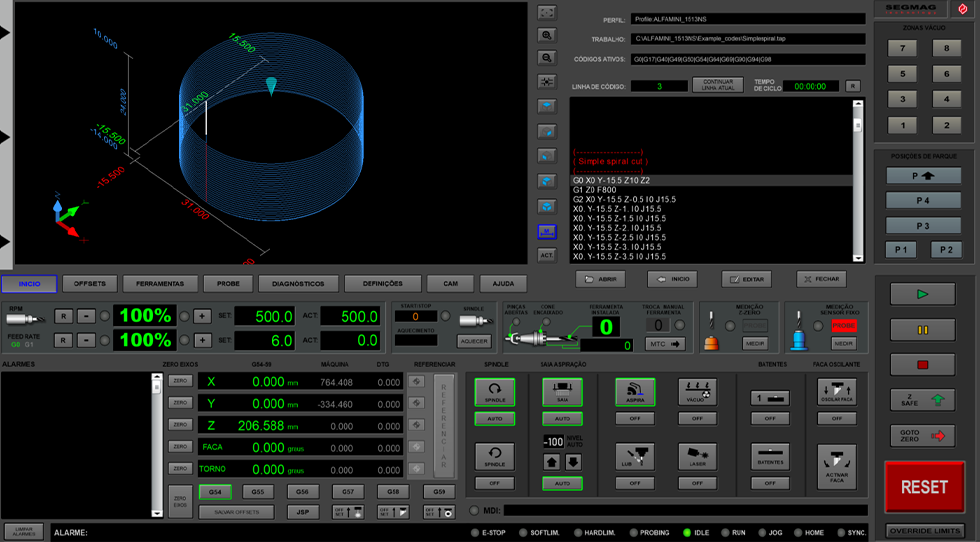The height and width of the screenshot is (542, 980).
Task: Click the GOTO ZERO button
Action: coord(922,436)
